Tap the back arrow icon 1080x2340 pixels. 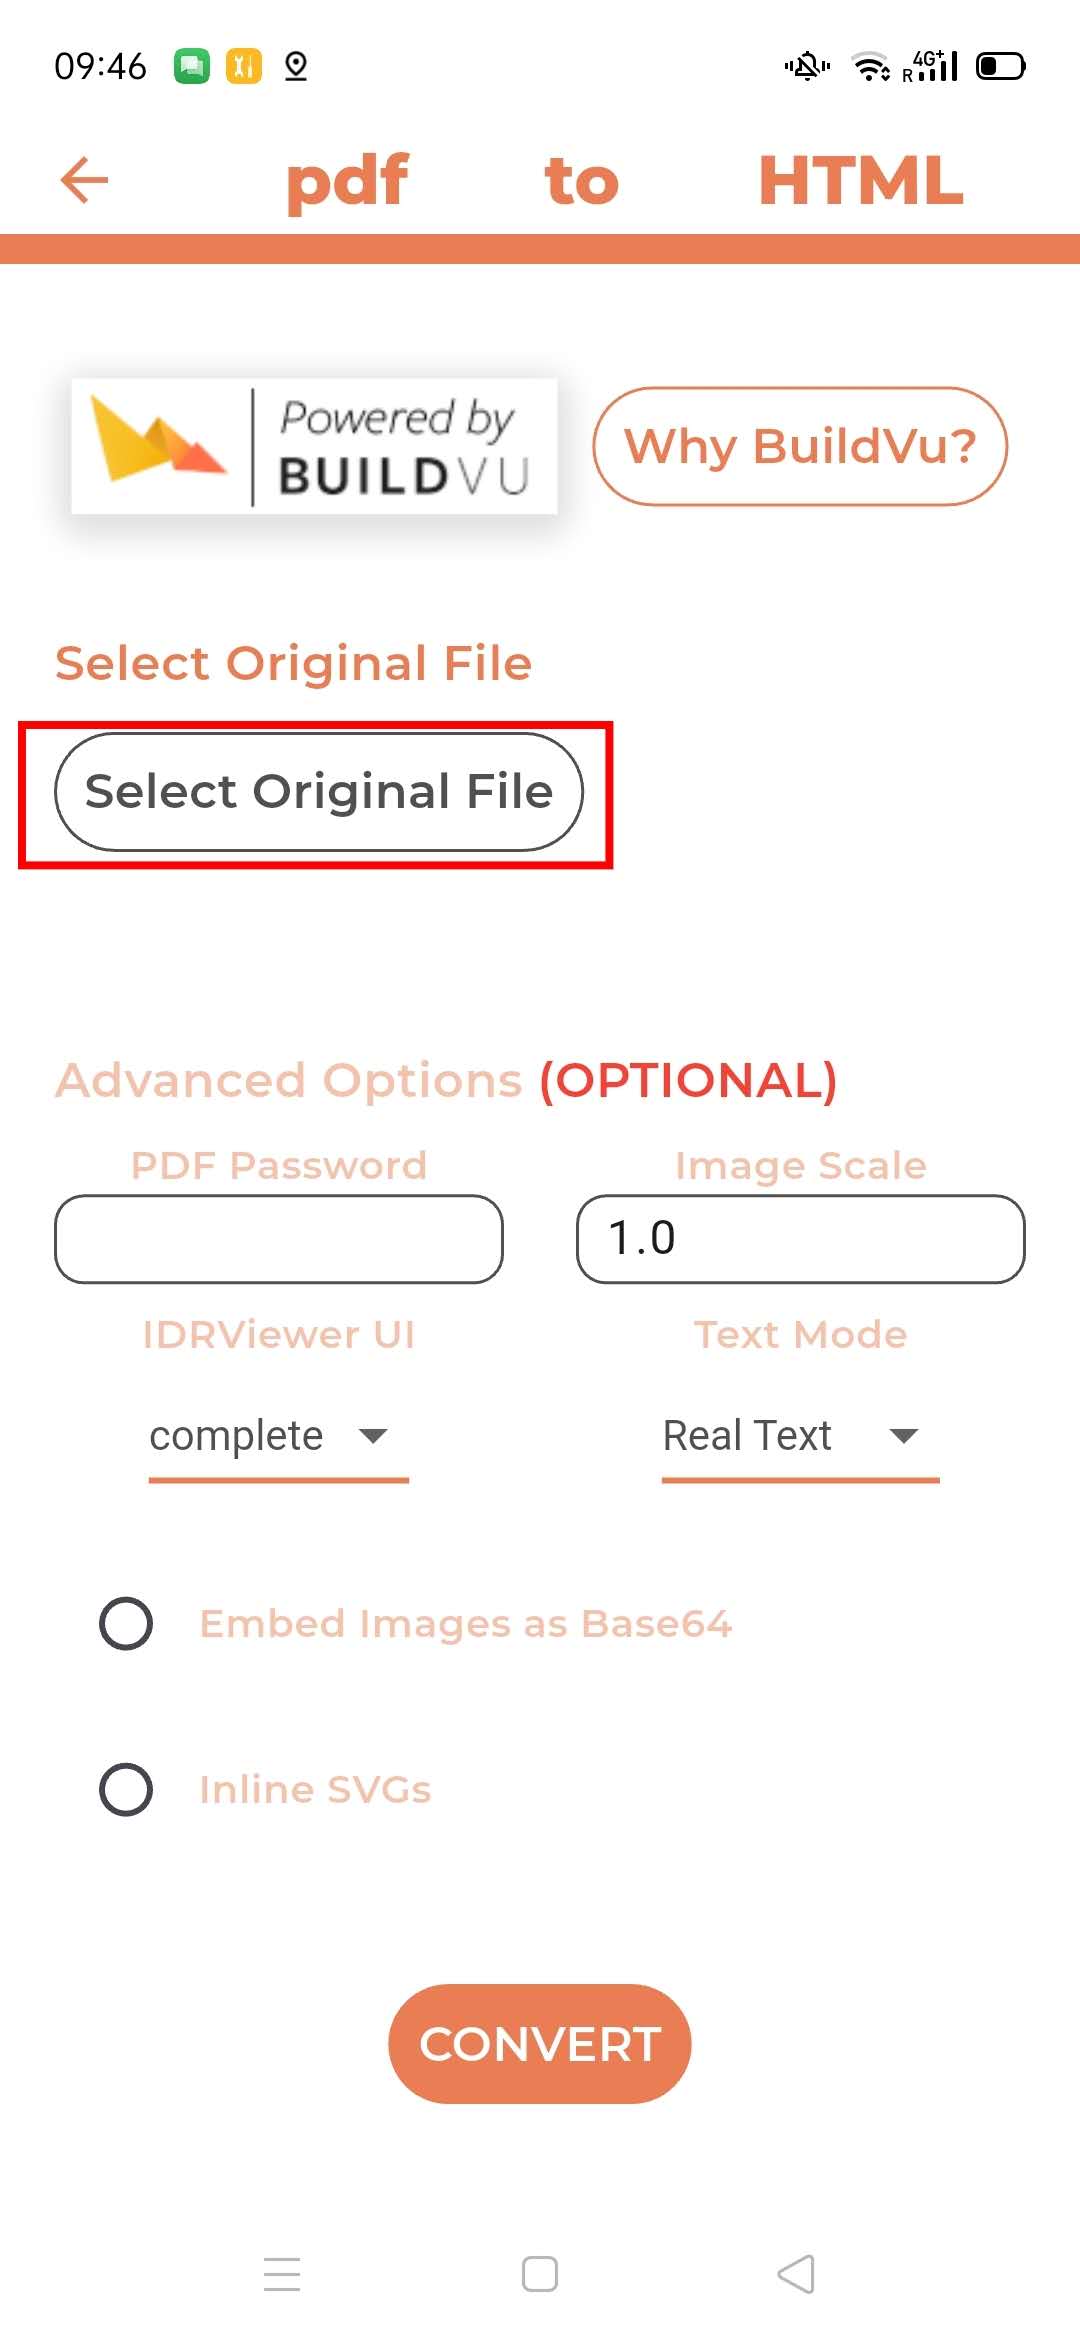point(84,181)
